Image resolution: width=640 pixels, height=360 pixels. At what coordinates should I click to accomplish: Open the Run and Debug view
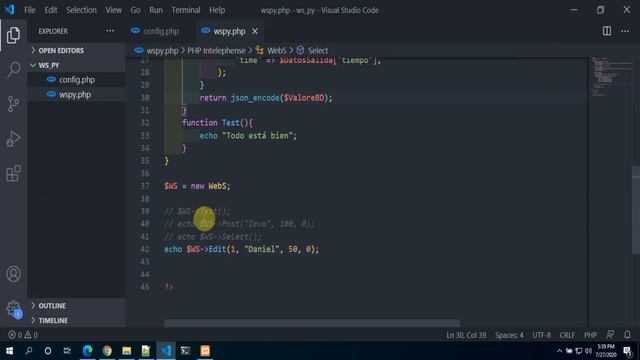point(13,139)
